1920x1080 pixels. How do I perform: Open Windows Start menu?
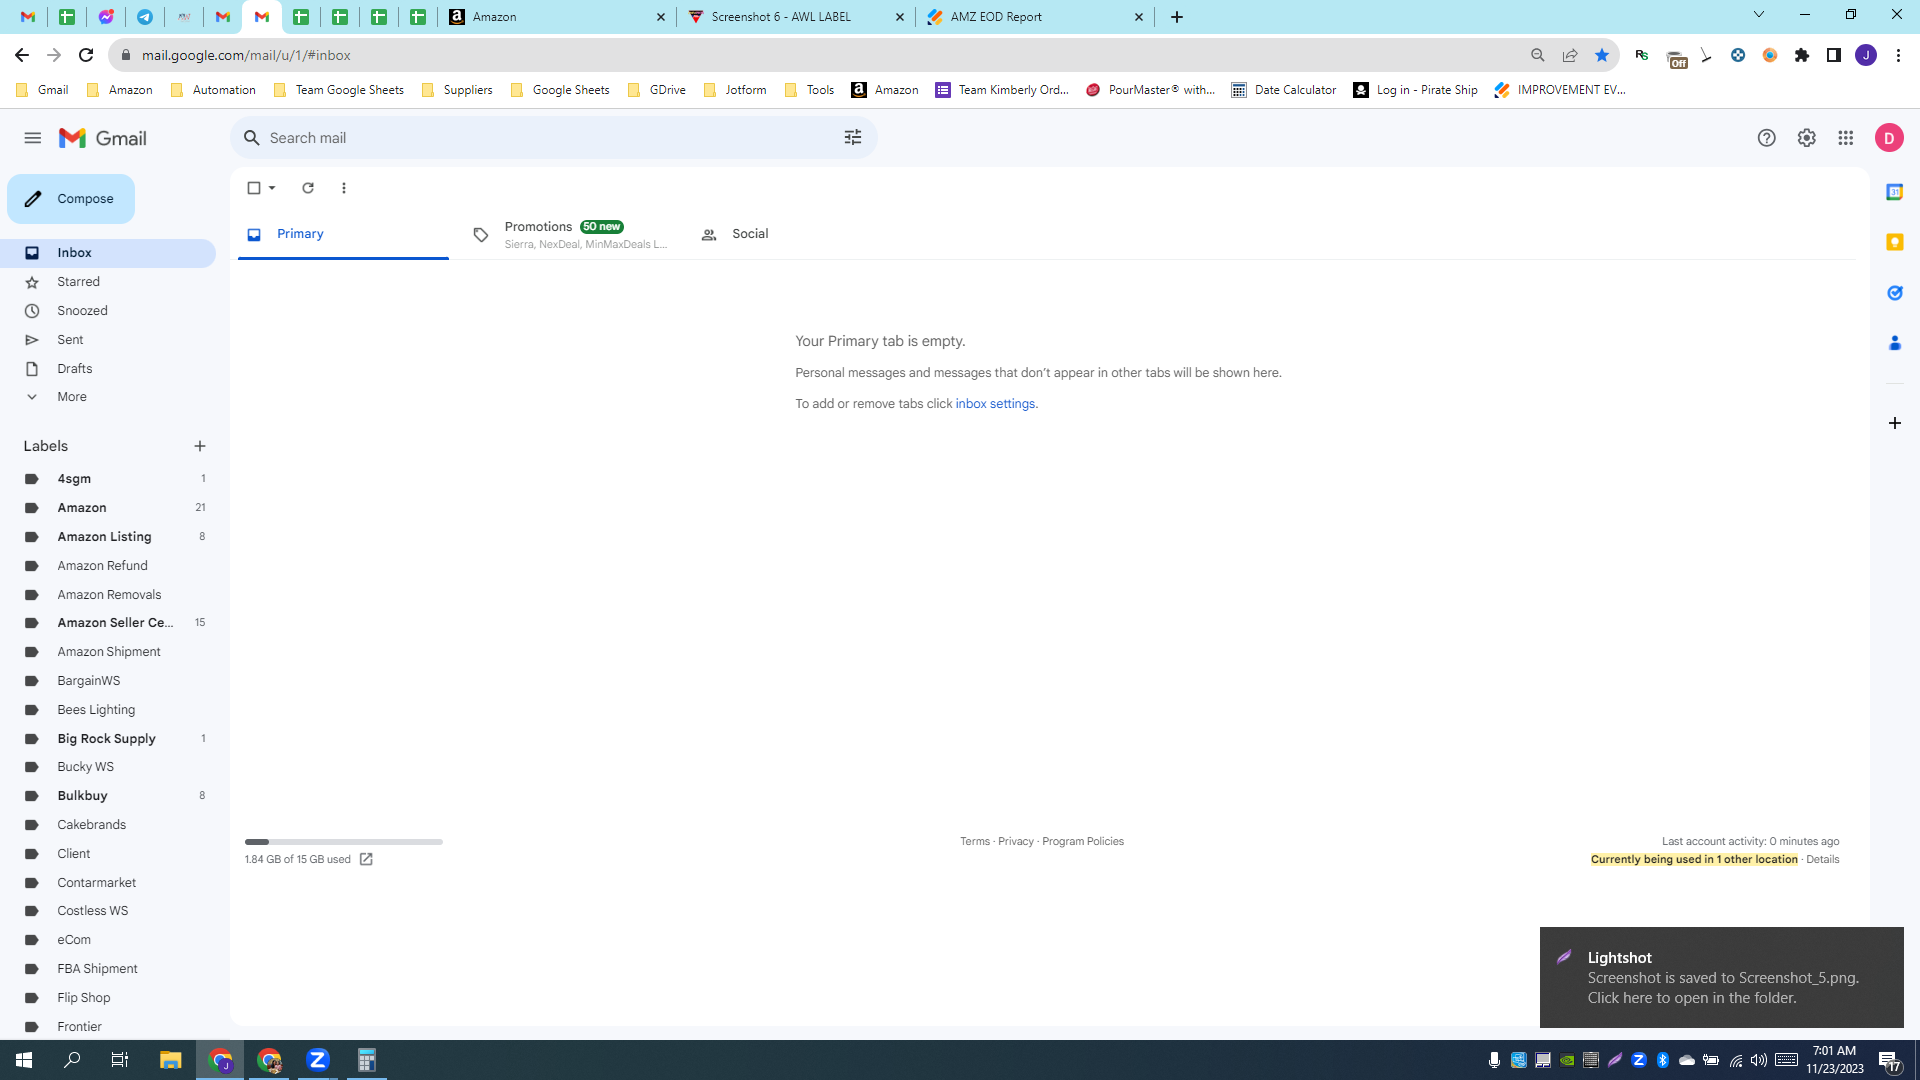(x=24, y=1060)
